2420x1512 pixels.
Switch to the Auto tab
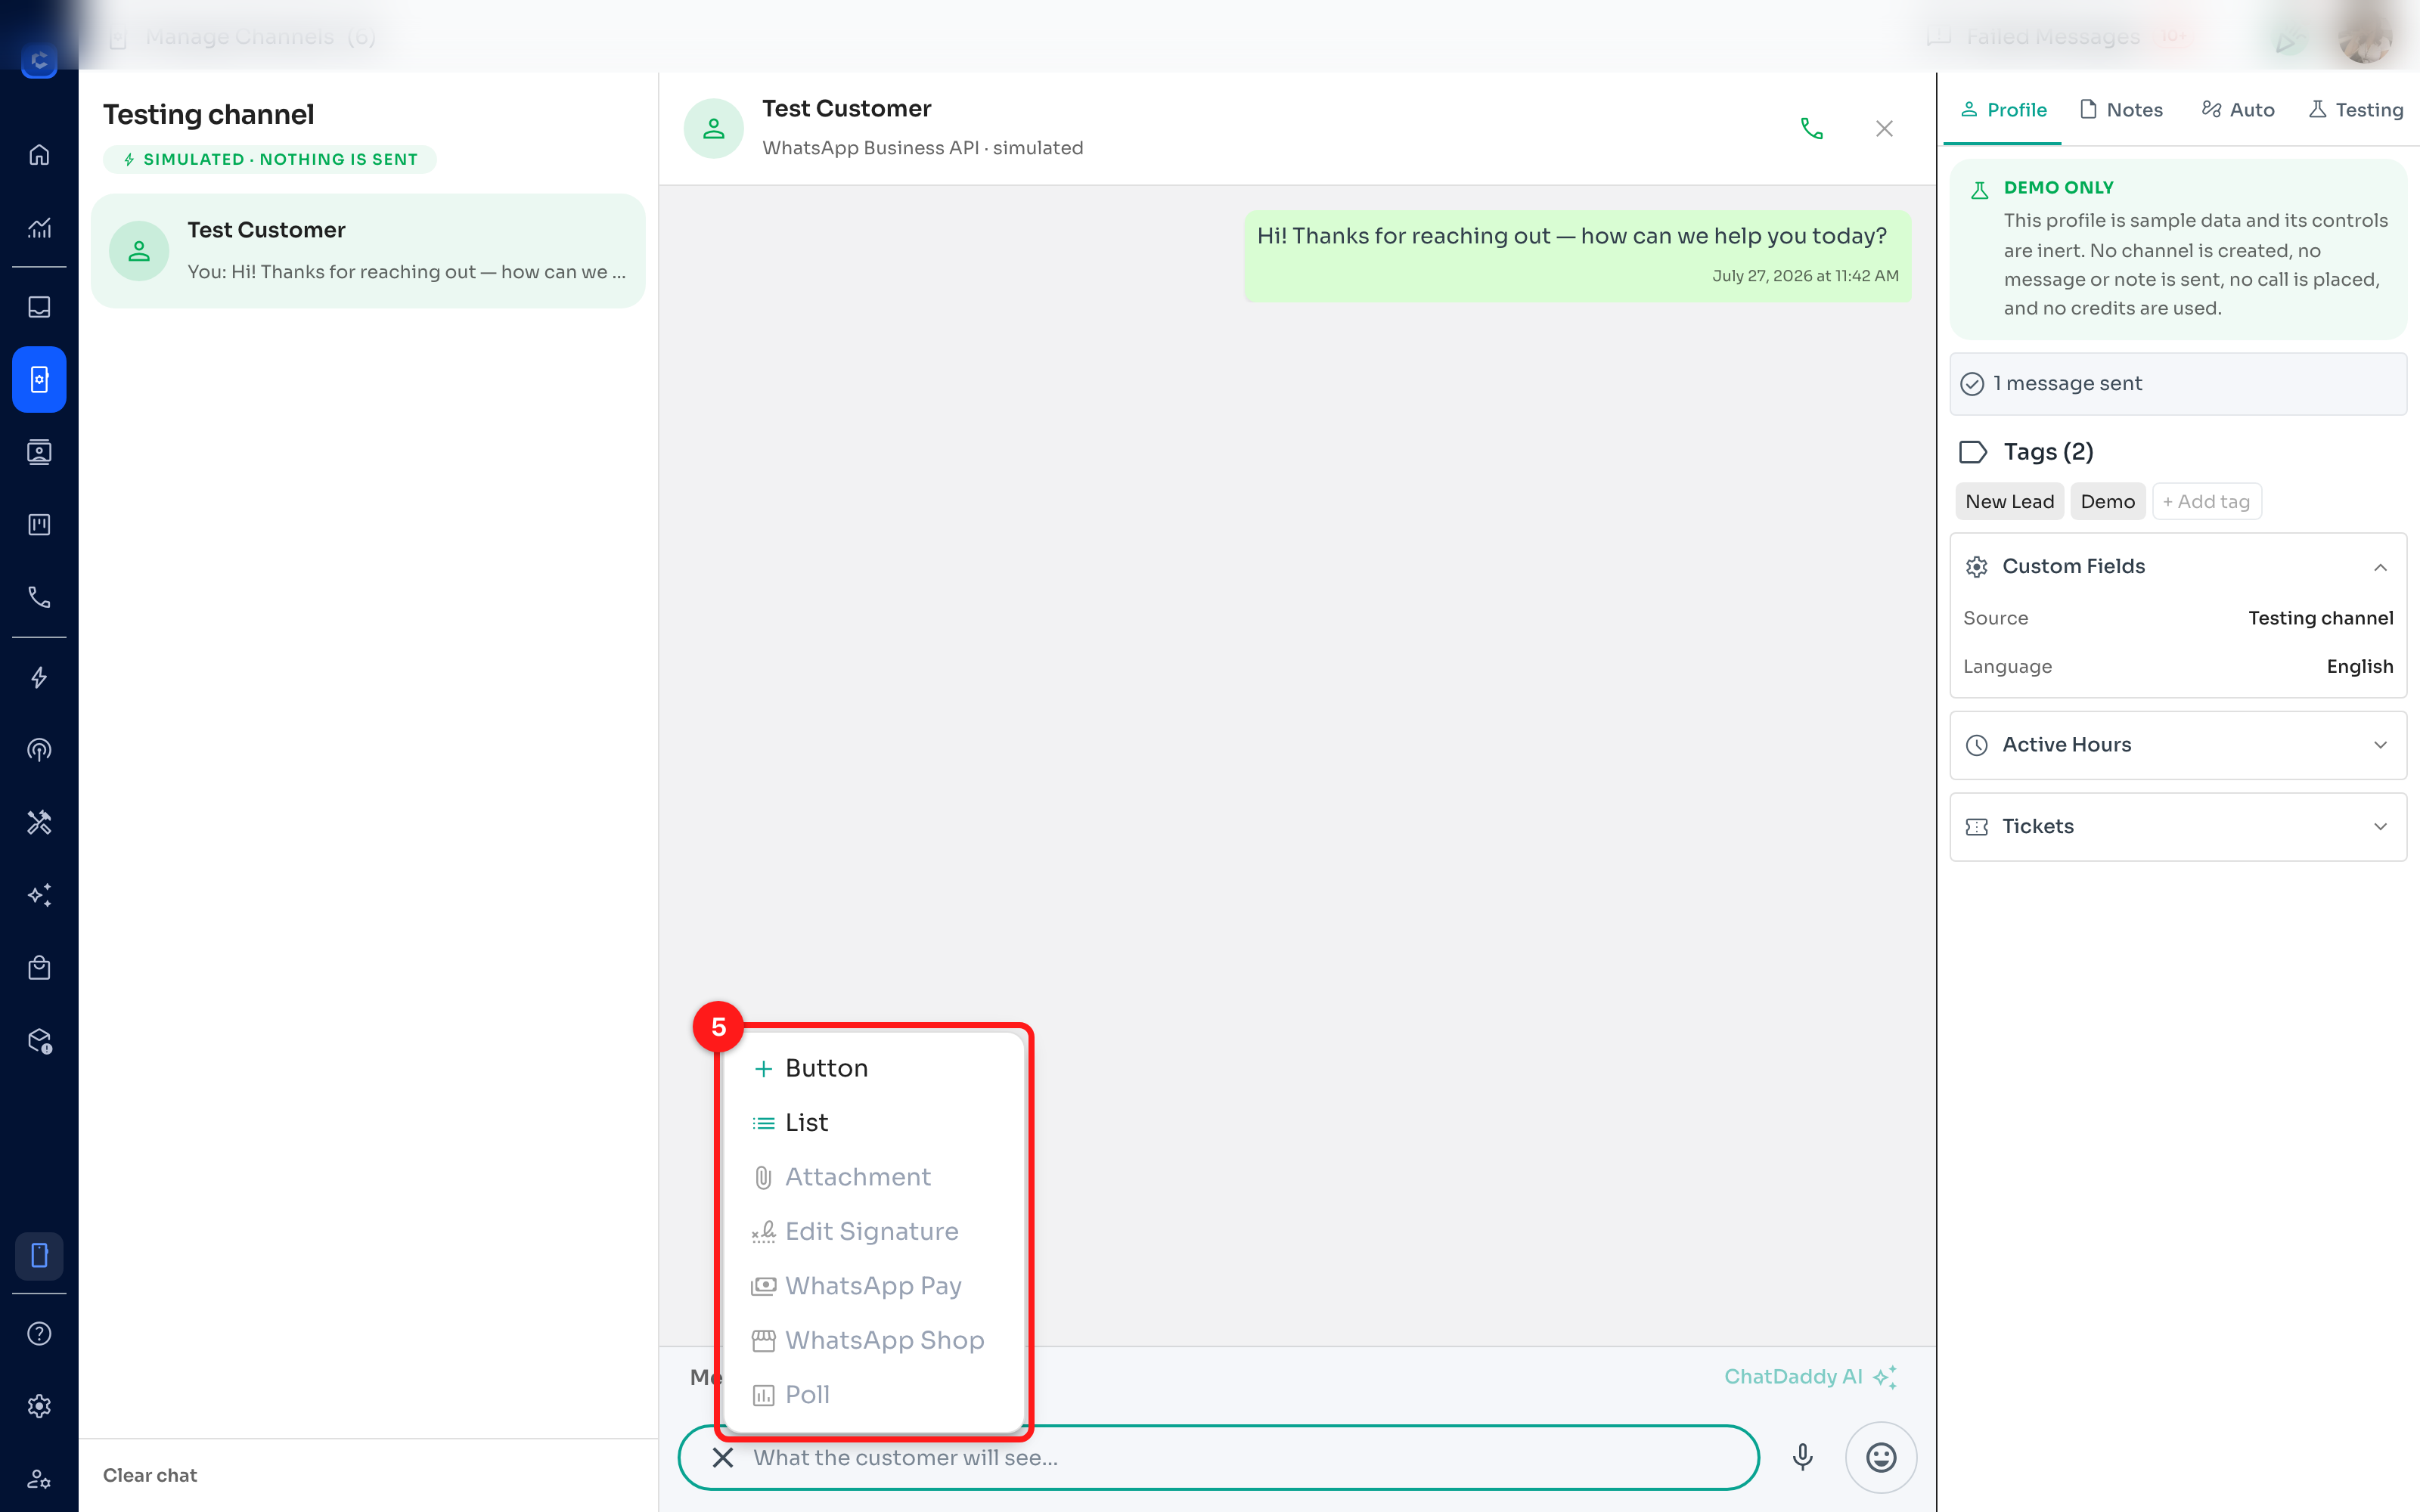point(2238,110)
